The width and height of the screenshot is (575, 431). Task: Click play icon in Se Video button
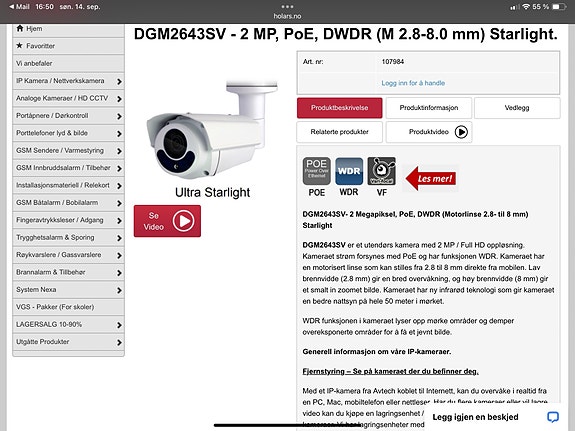coord(183,221)
